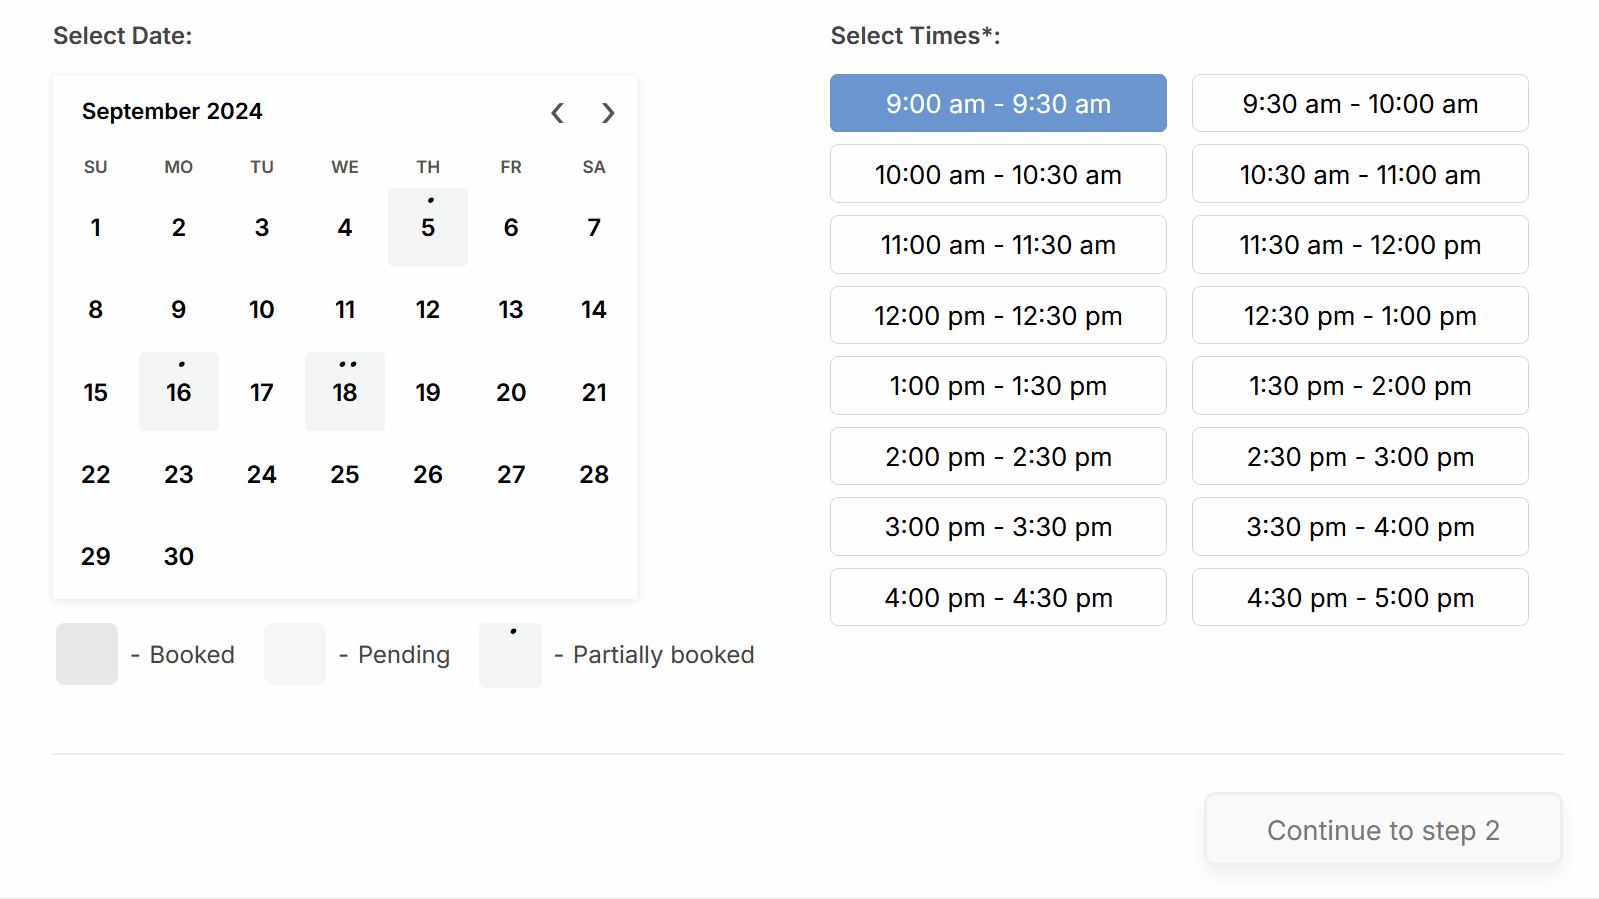Screen dimensions: 1599x899
Task: Click the Booked legend swatch
Action: [86, 655]
